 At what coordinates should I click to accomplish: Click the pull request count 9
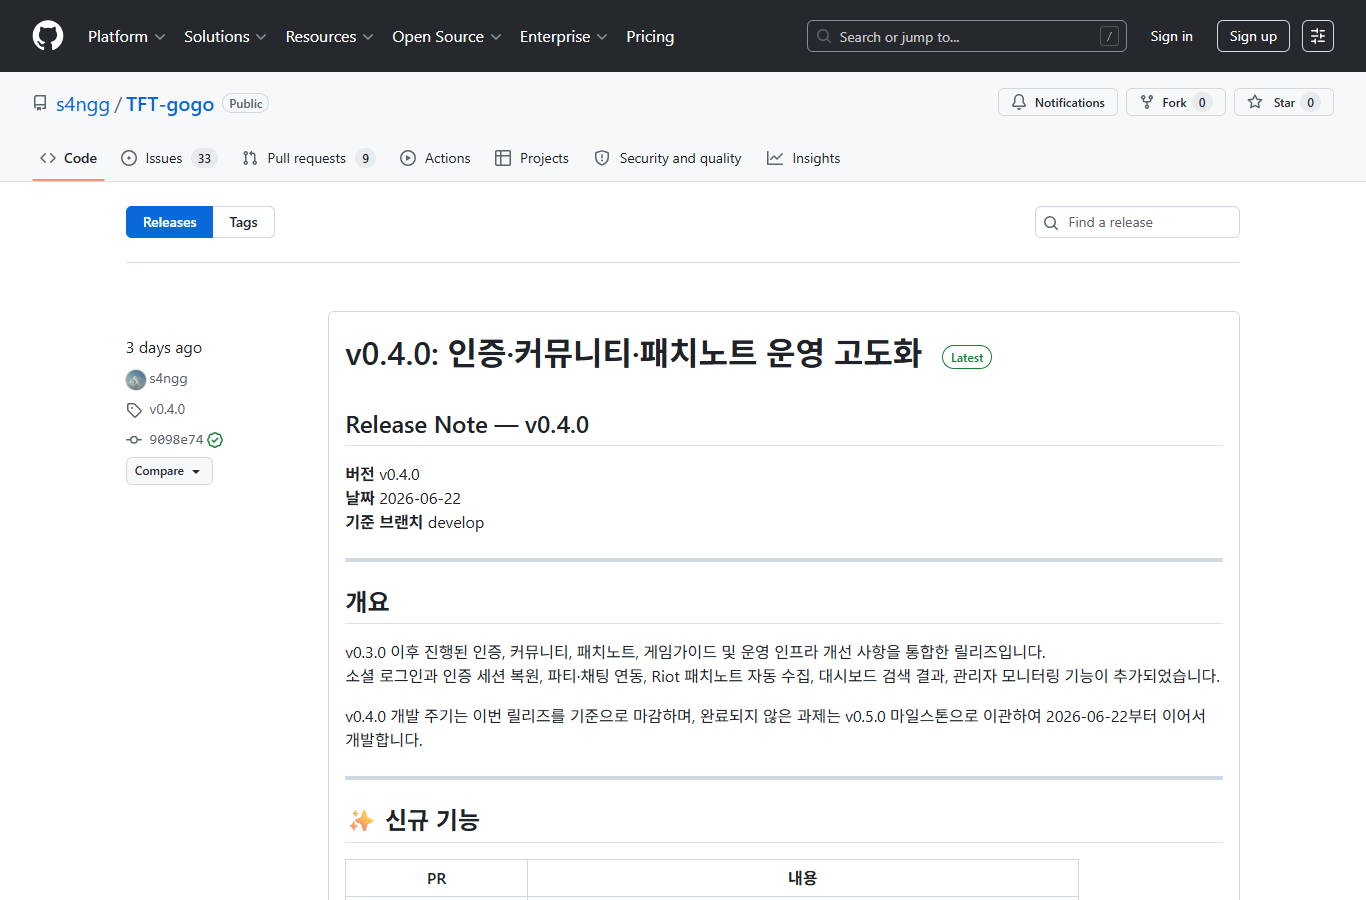tap(365, 158)
